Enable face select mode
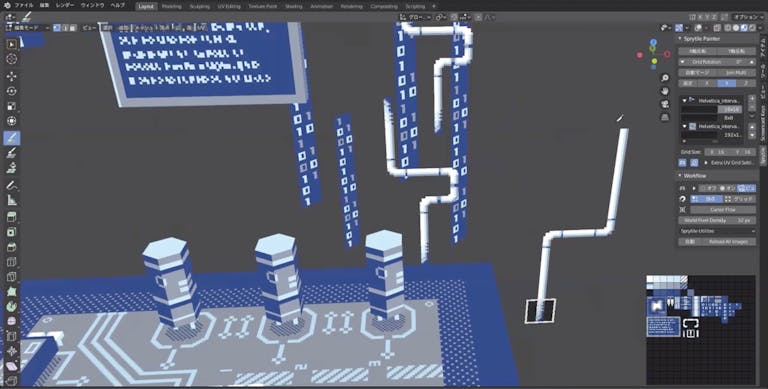 point(72,28)
